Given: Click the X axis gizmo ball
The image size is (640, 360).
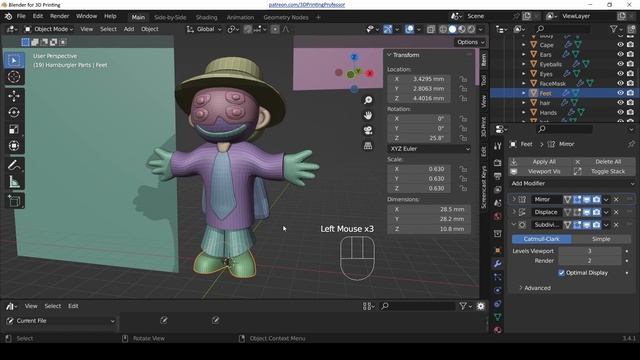Looking at the screenshot, I should [x=370, y=73].
